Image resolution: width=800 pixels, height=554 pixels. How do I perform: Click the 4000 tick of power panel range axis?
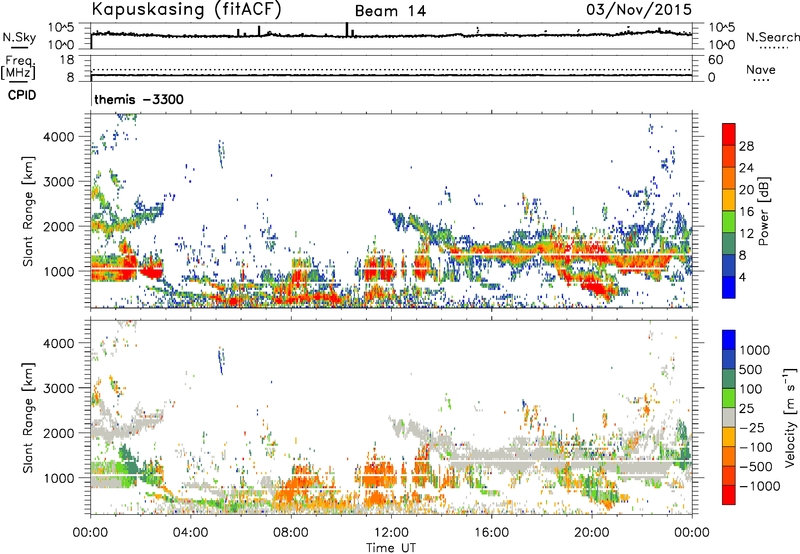[59, 137]
